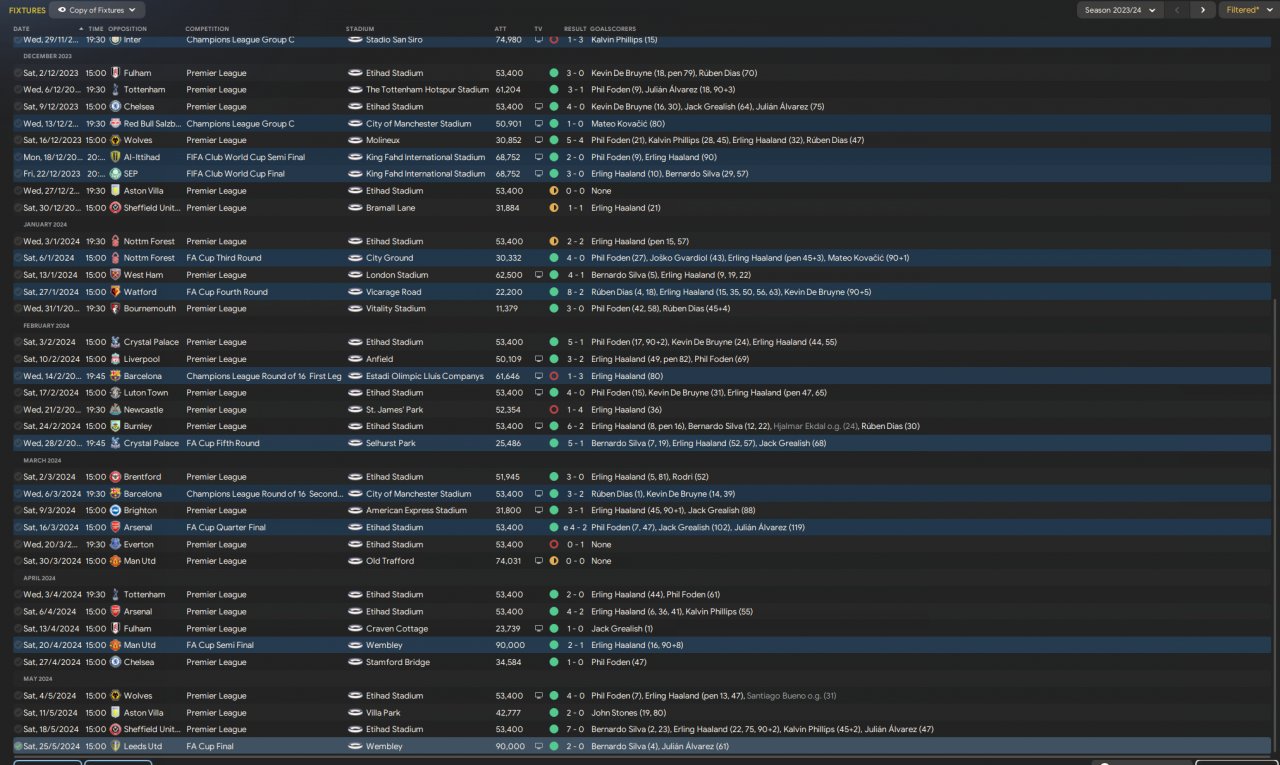Sort fixtures by the Date column header
The height and width of the screenshot is (765, 1280).
(21, 29)
